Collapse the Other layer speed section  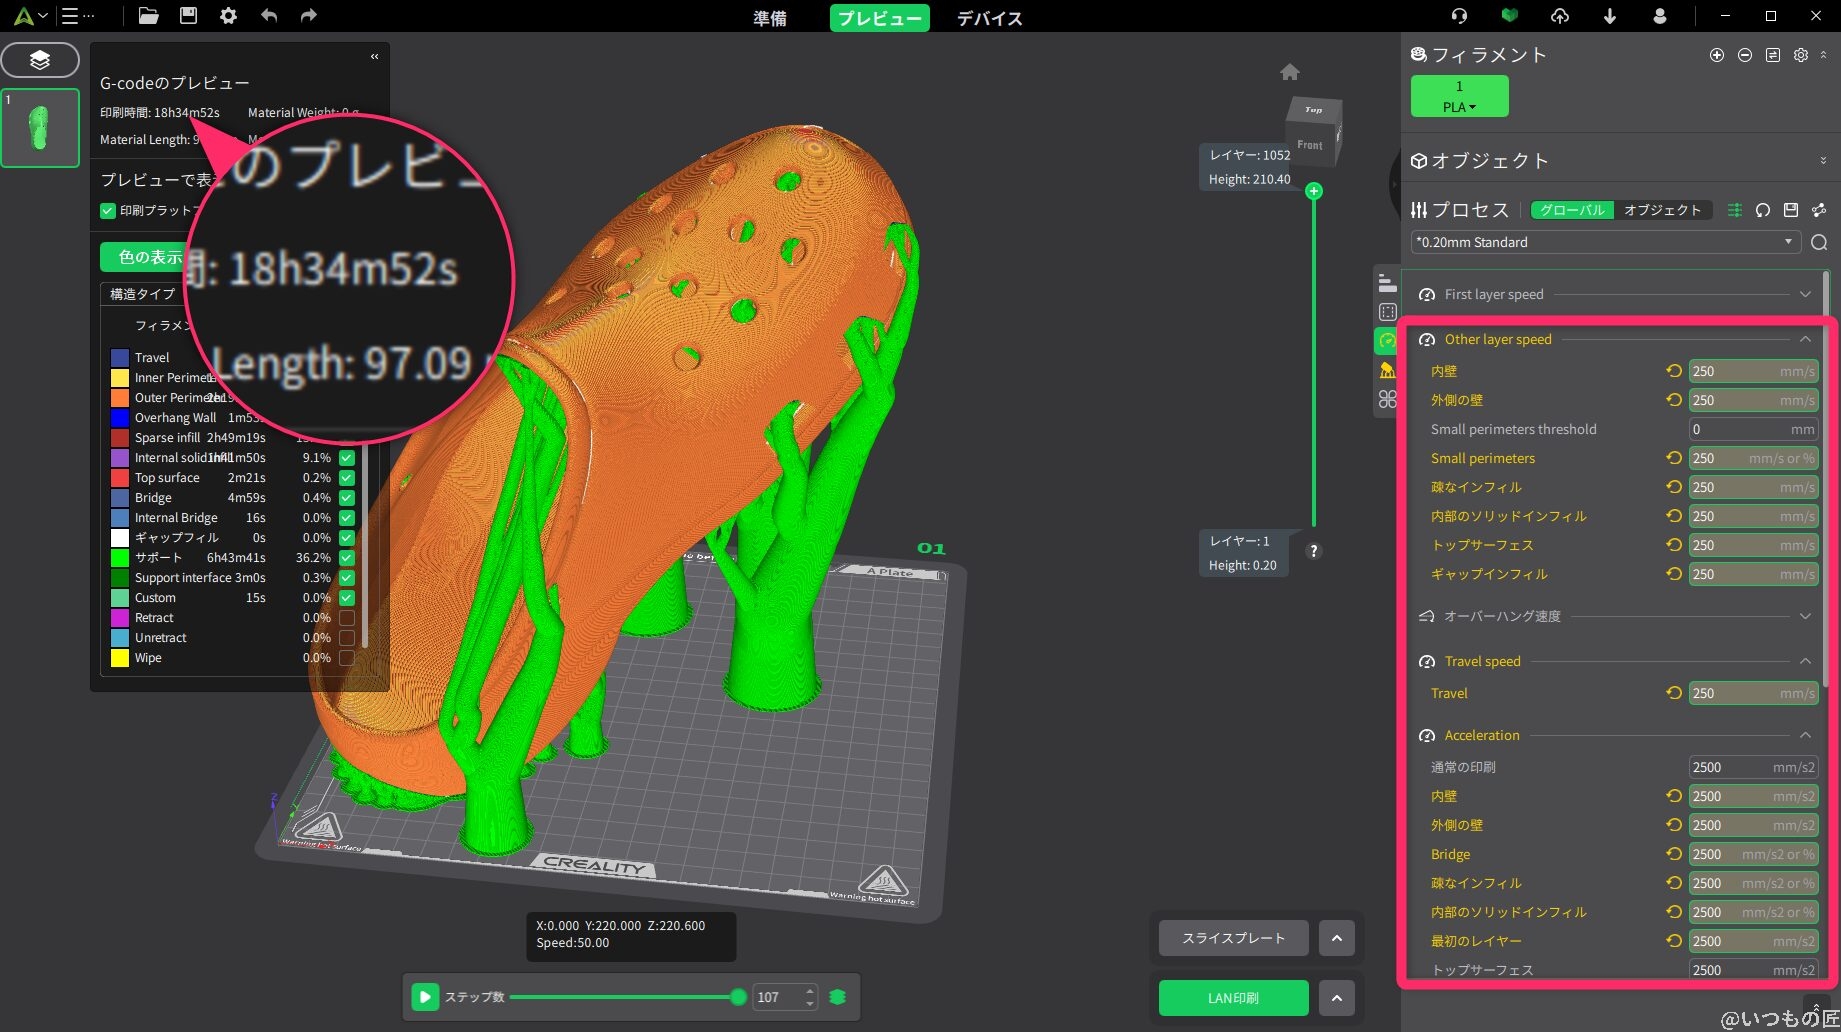pyautogui.click(x=1806, y=339)
